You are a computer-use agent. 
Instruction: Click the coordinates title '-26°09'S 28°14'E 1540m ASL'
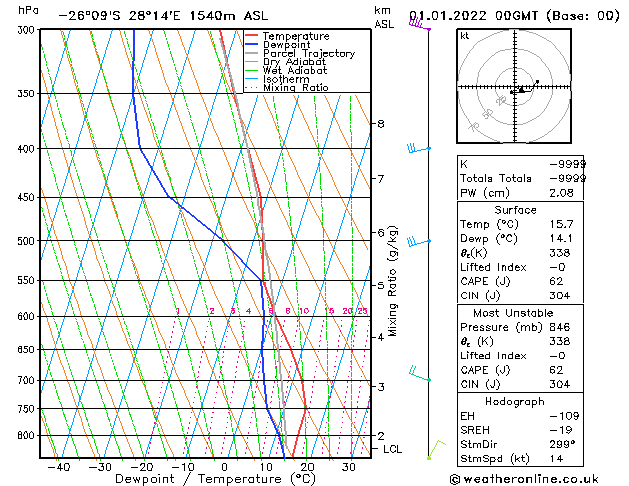(x=163, y=16)
